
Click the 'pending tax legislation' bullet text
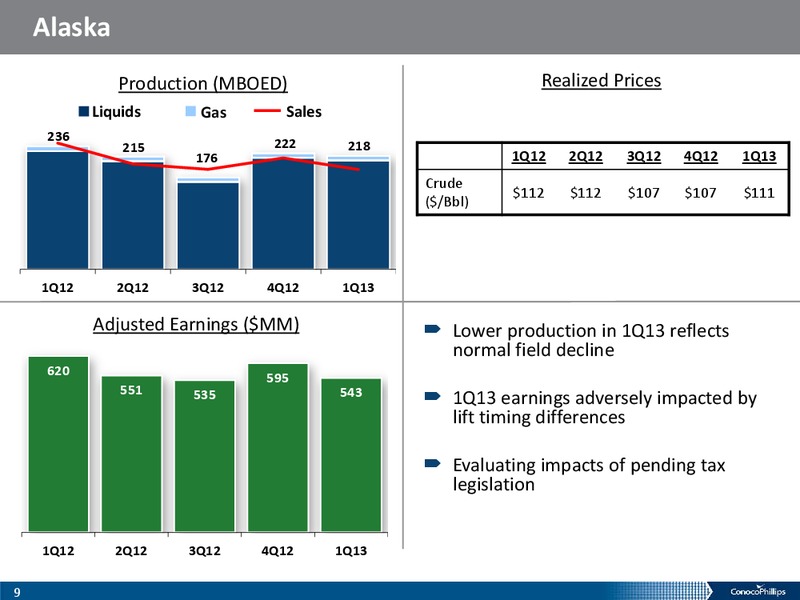point(589,474)
